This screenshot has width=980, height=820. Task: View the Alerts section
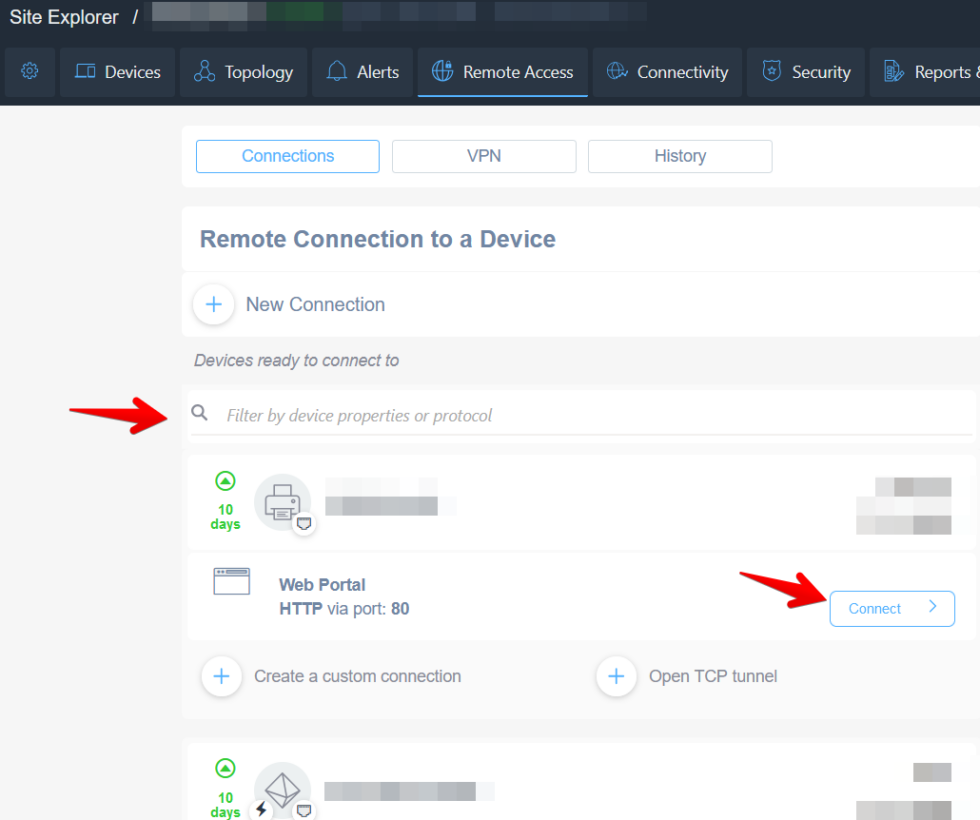tap(362, 71)
